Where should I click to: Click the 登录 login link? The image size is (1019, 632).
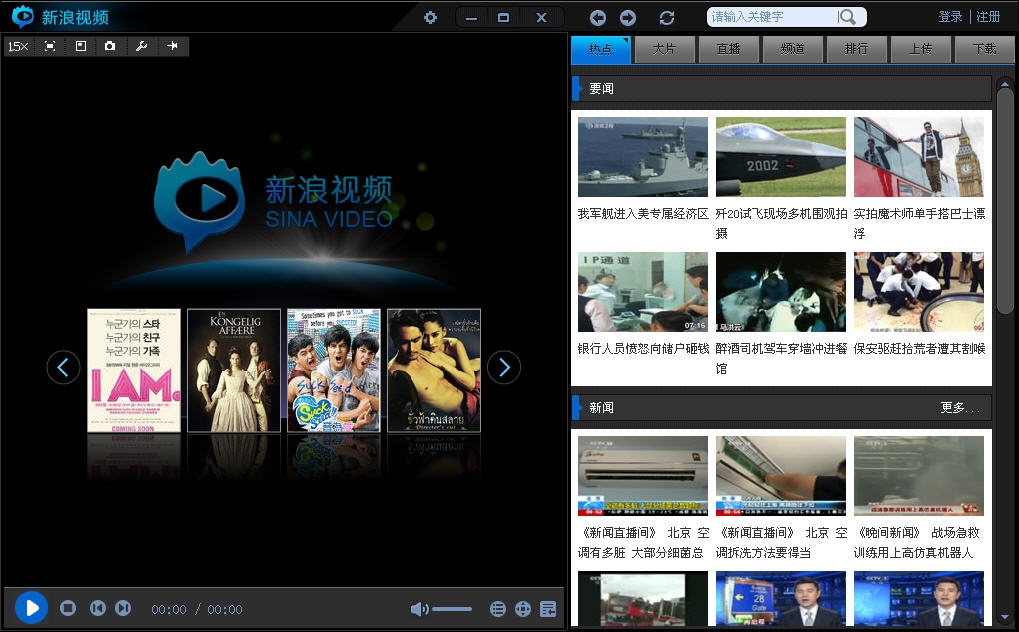[950, 17]
